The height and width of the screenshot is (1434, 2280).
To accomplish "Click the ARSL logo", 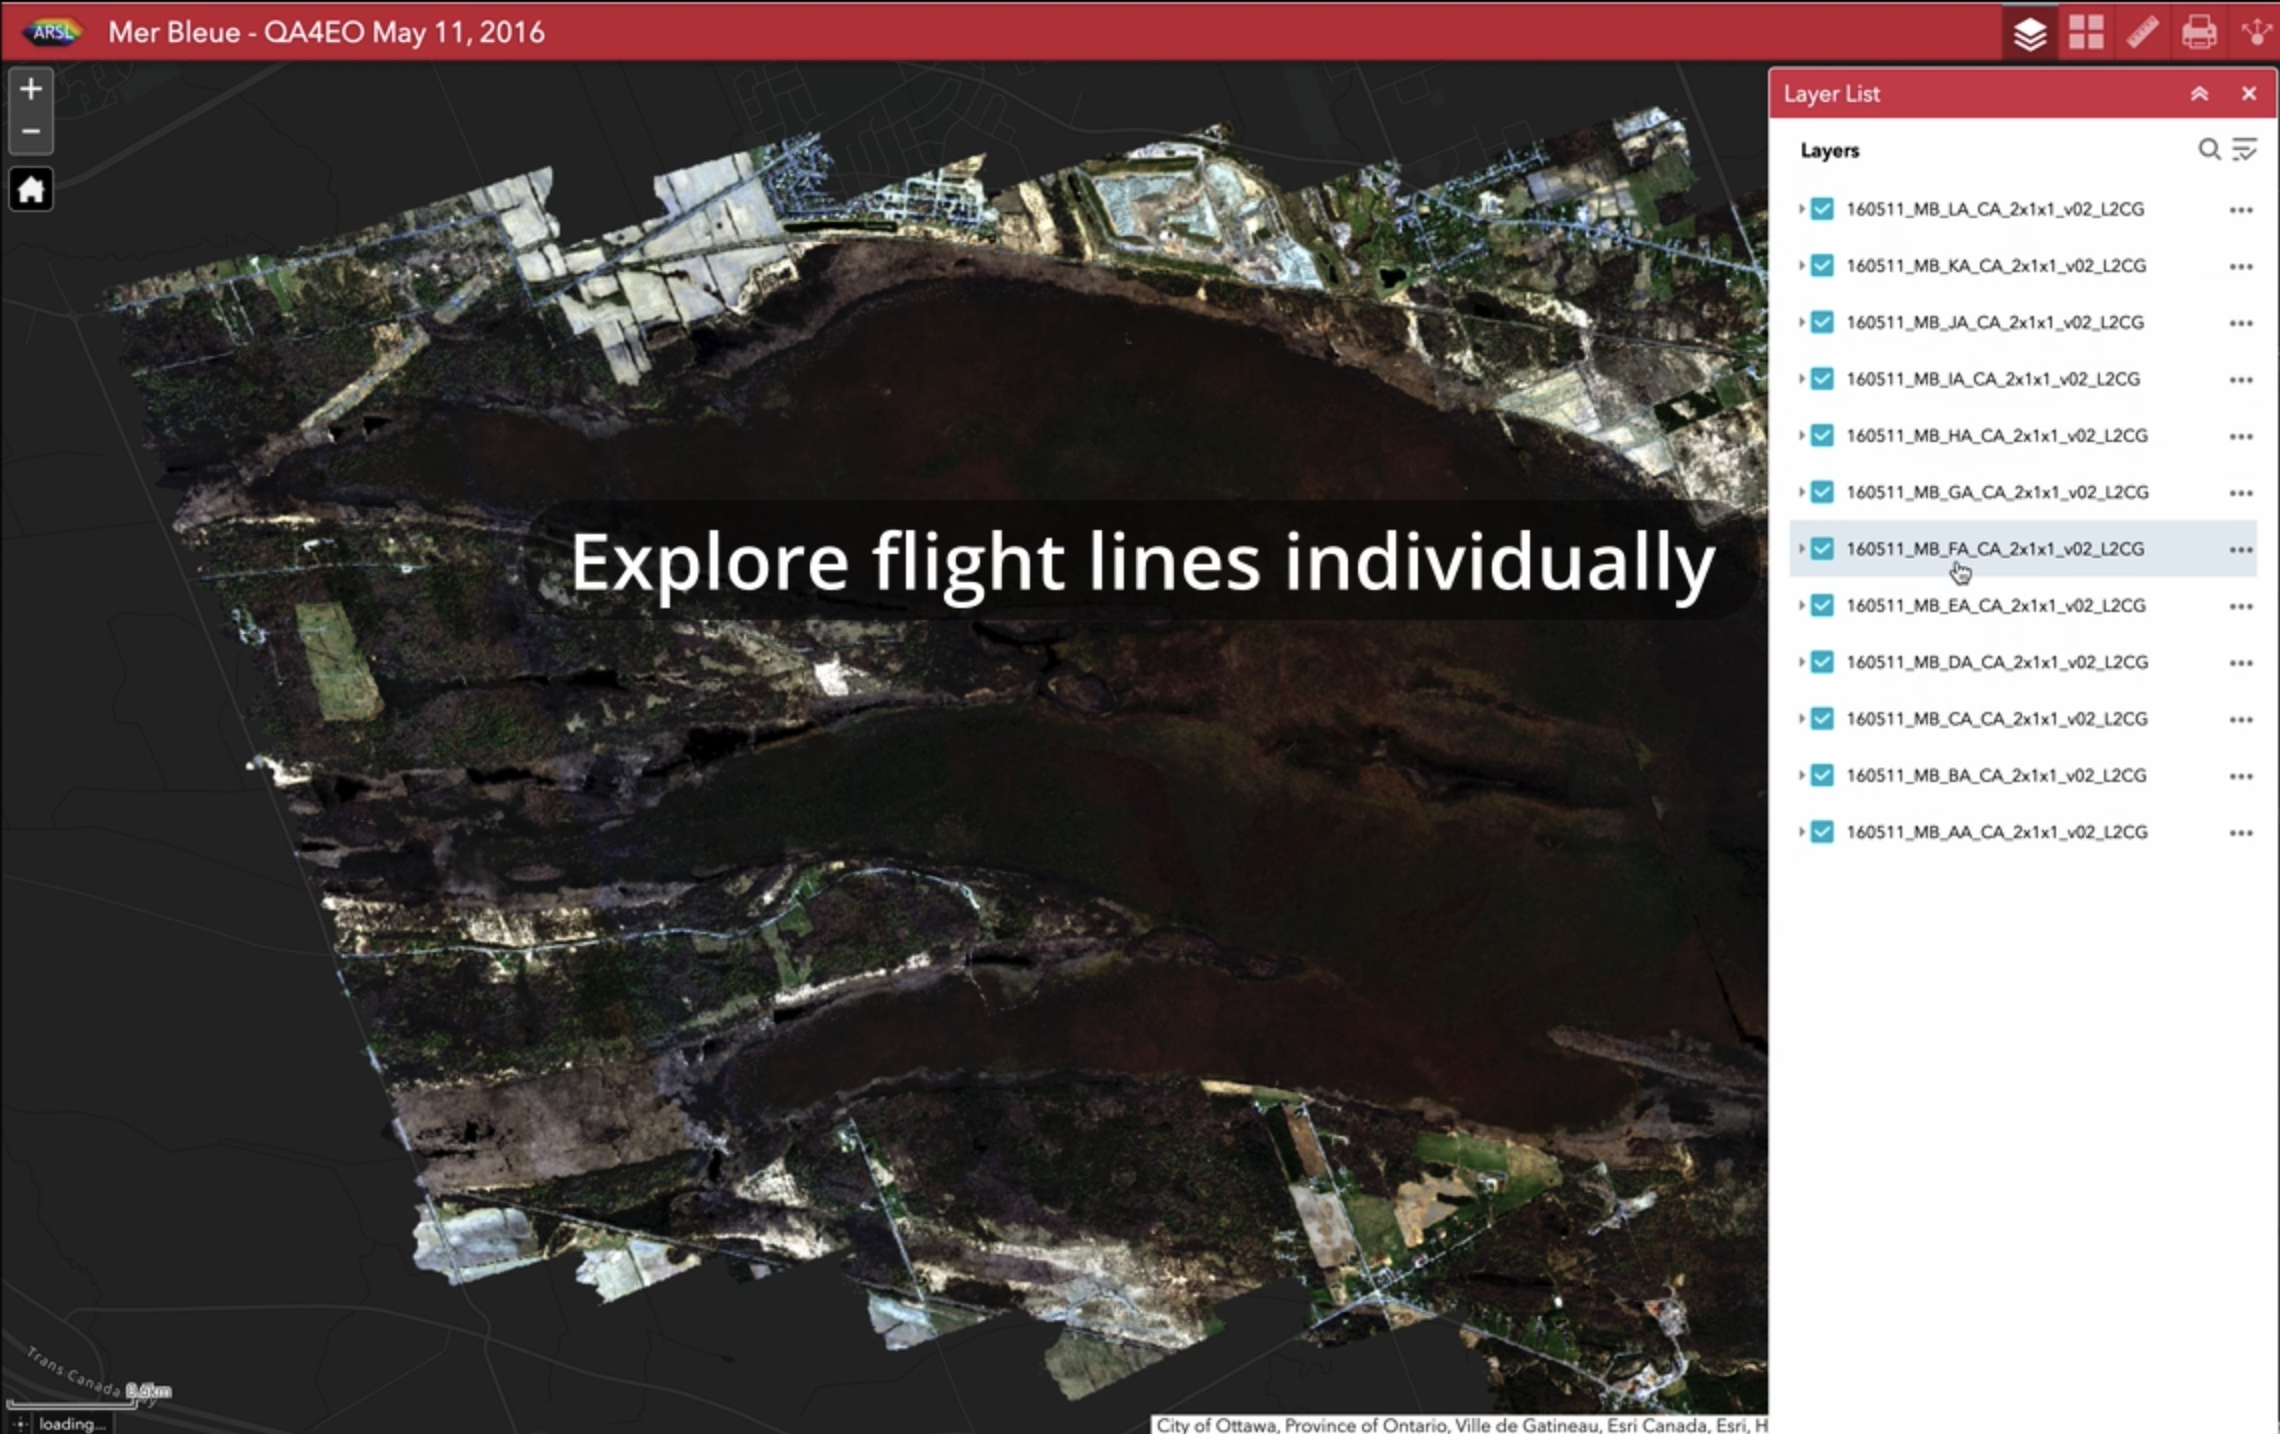I will [53, 32].
